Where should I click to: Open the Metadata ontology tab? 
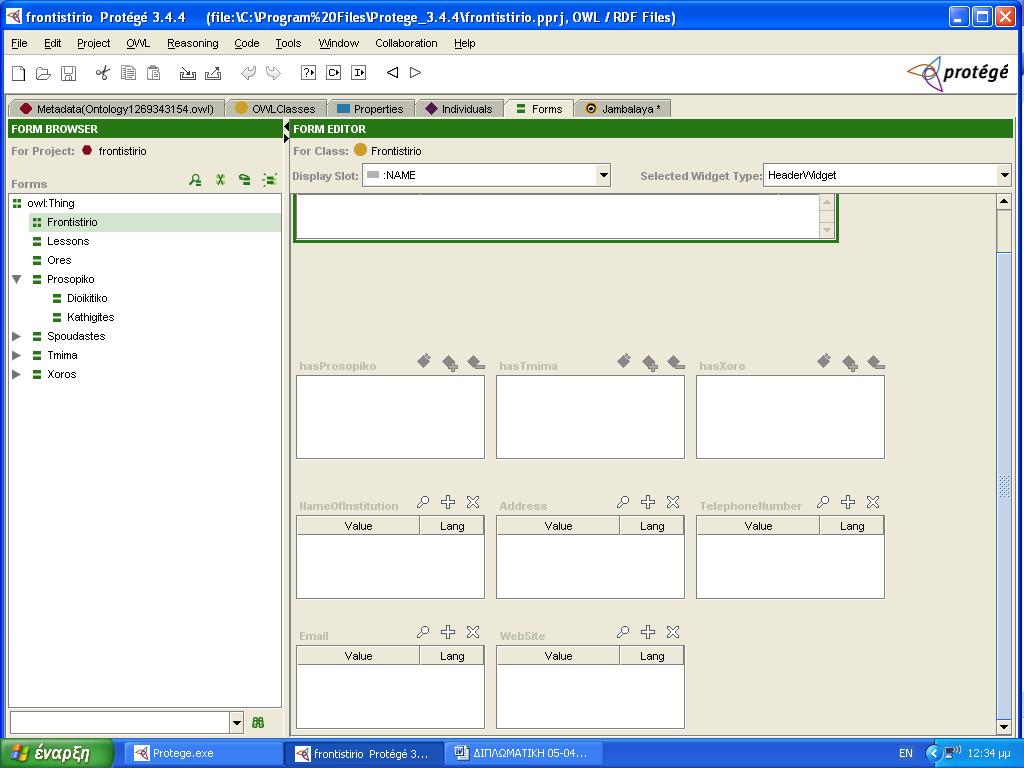click(117, 109)
